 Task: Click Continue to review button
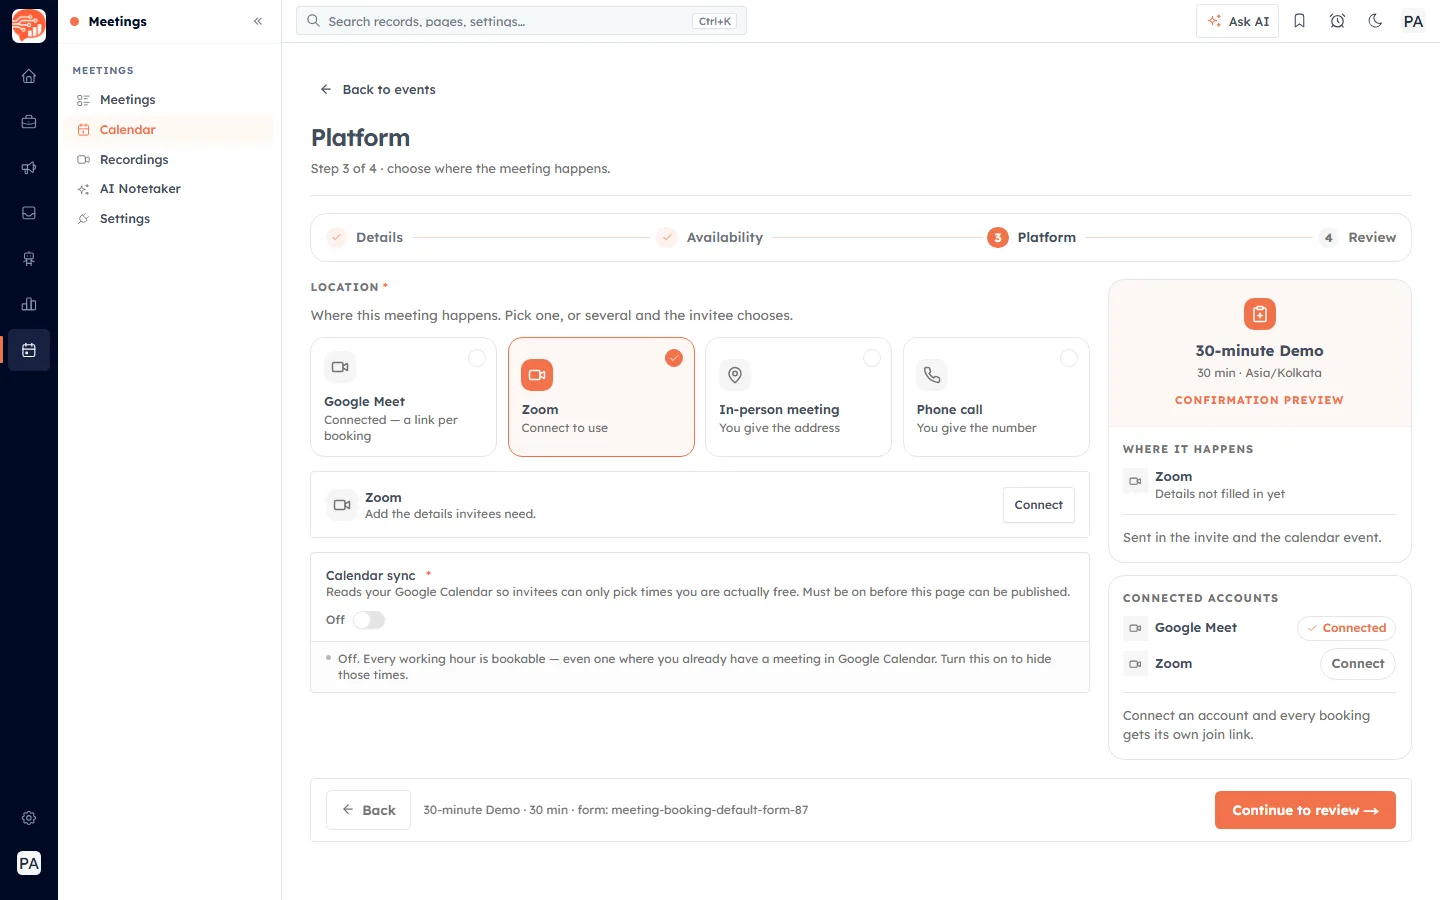point(1305,810)
